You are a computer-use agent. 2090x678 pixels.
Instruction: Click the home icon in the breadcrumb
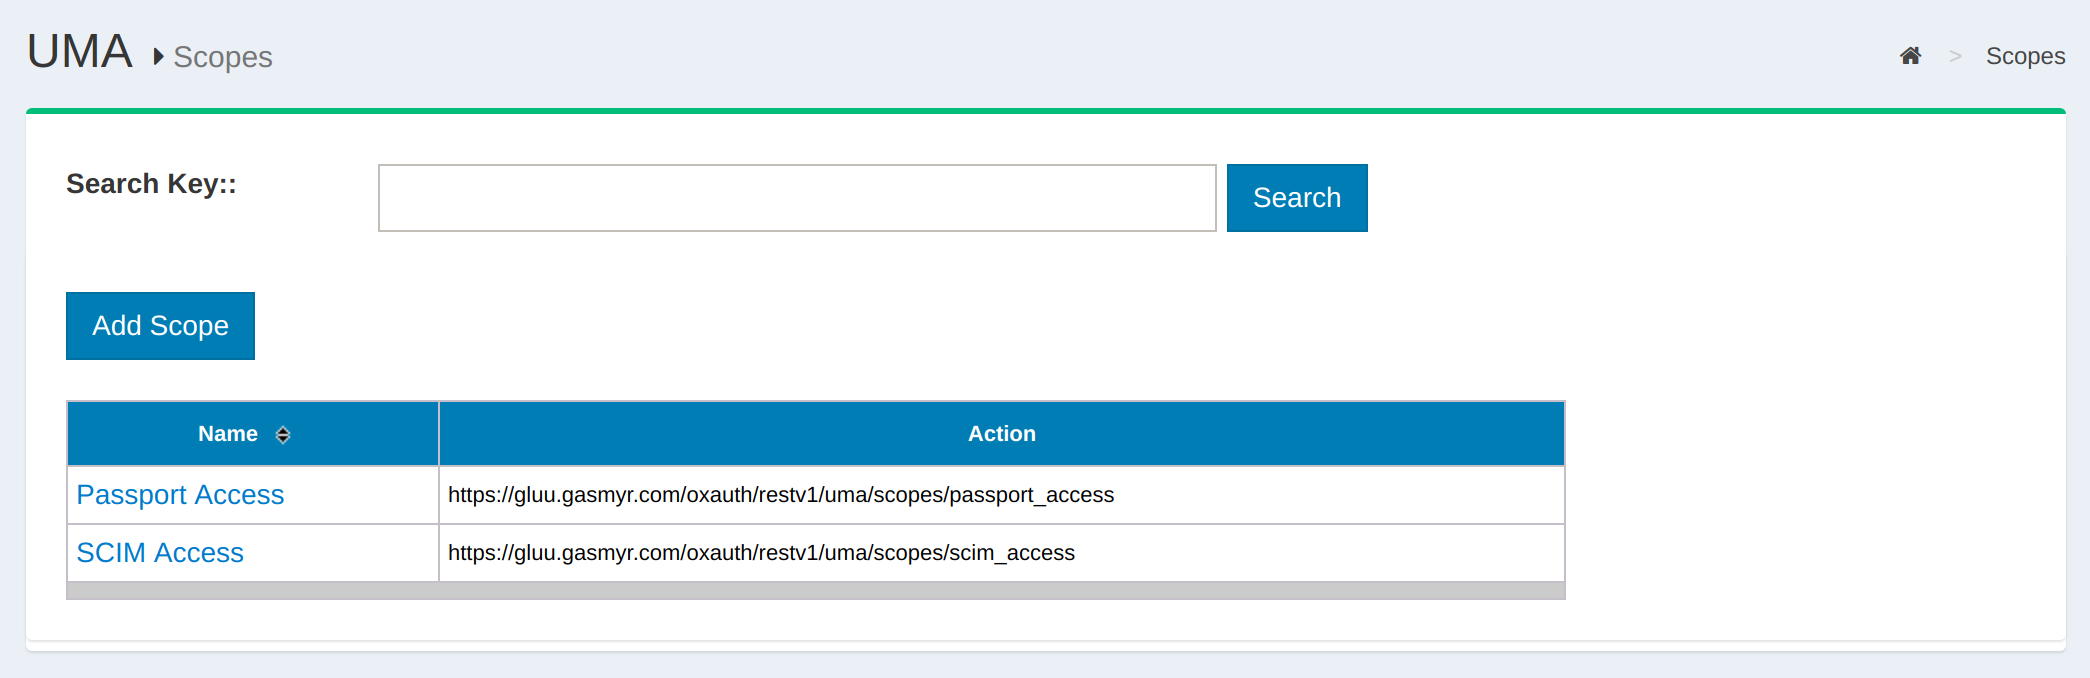(x=1910, y=56)
